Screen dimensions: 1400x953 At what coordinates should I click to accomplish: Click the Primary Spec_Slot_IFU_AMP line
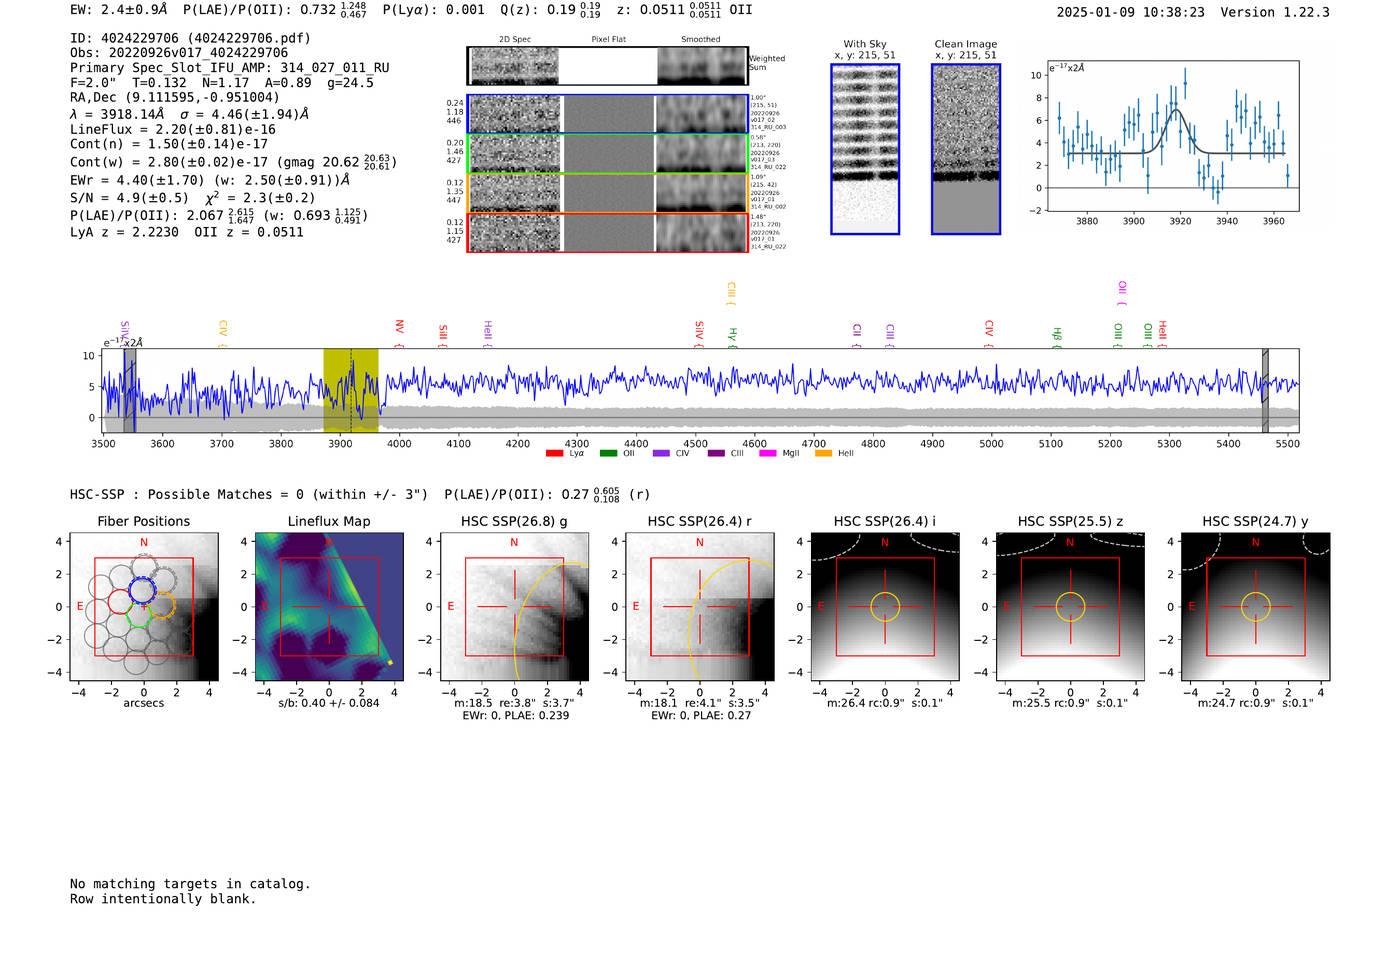230,68
